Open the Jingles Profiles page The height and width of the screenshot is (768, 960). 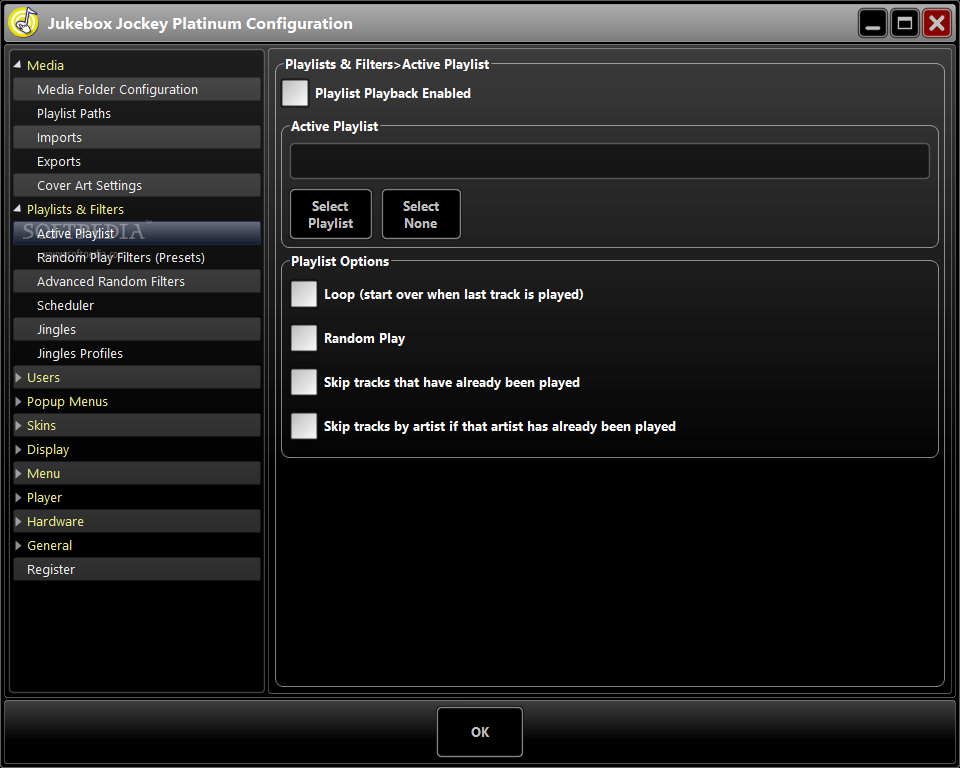tap(137, 353)
